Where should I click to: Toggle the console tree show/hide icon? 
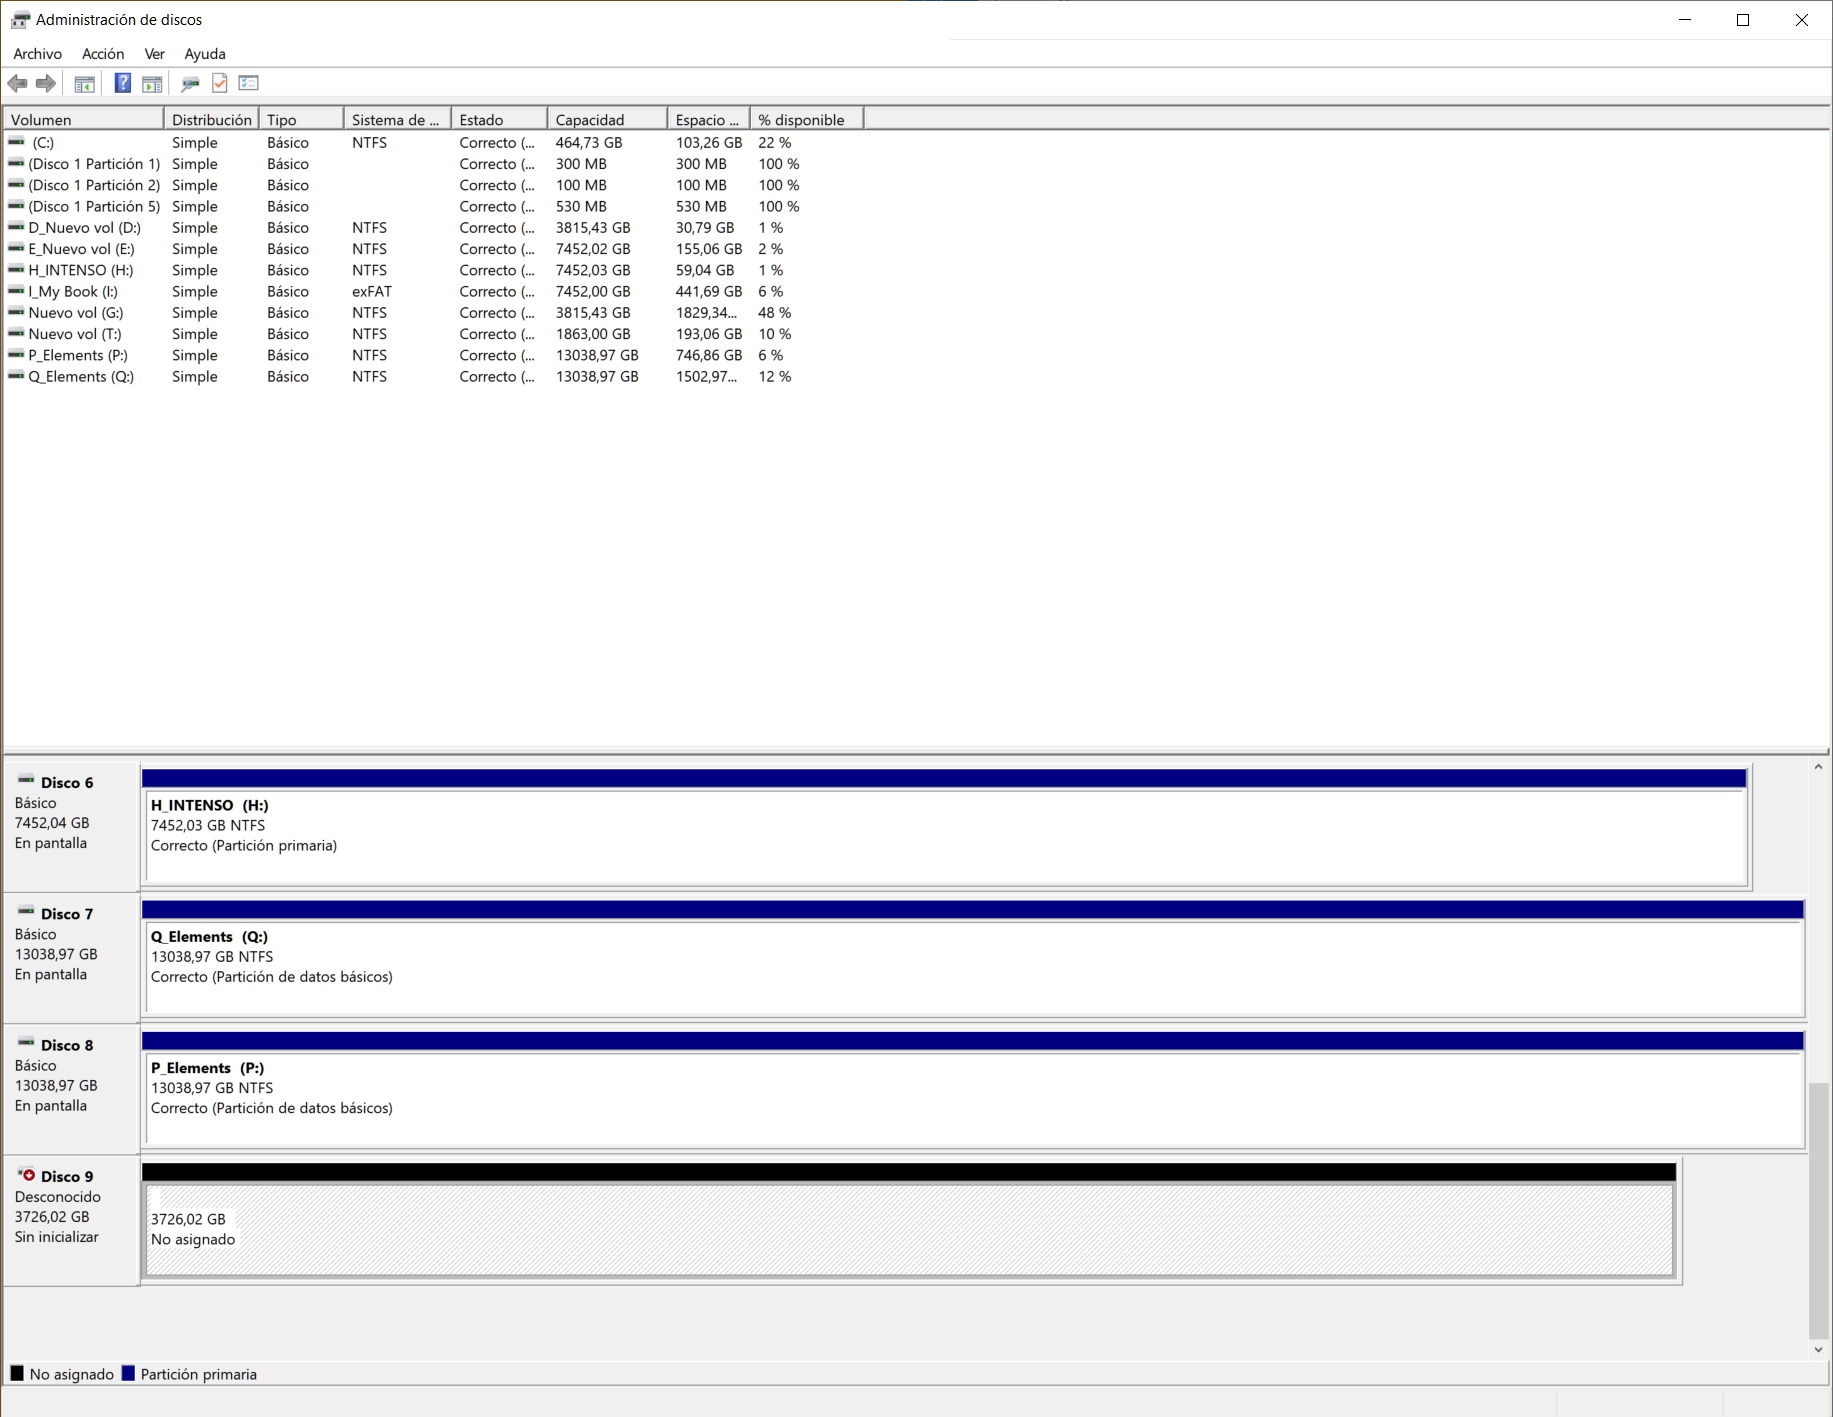[x=85, y=83]
